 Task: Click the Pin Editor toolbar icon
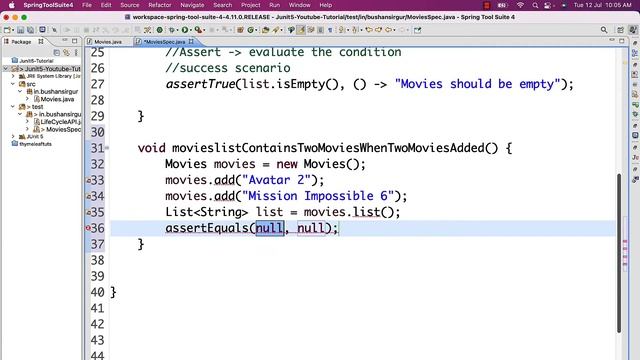418,30
